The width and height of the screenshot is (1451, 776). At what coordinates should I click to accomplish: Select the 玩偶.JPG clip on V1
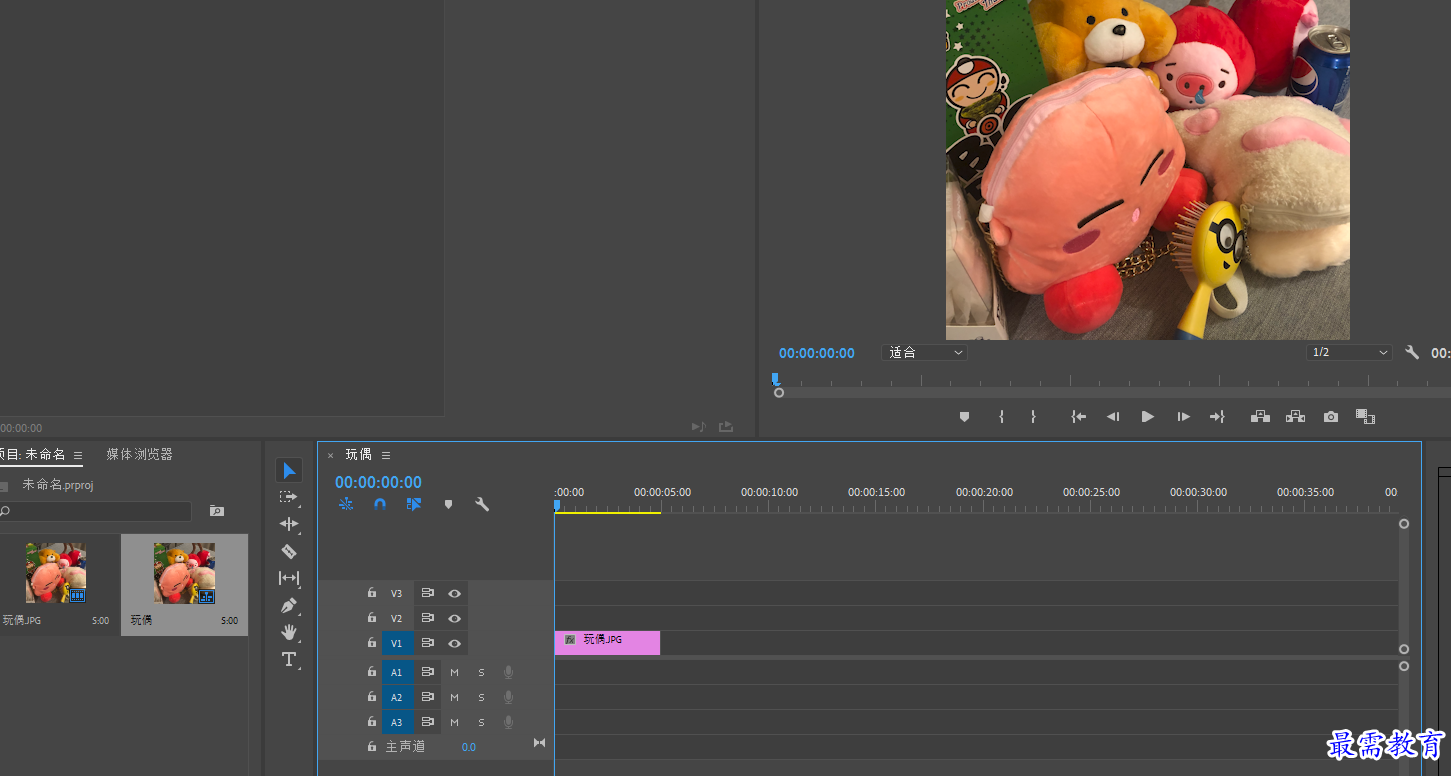(607, 643)
